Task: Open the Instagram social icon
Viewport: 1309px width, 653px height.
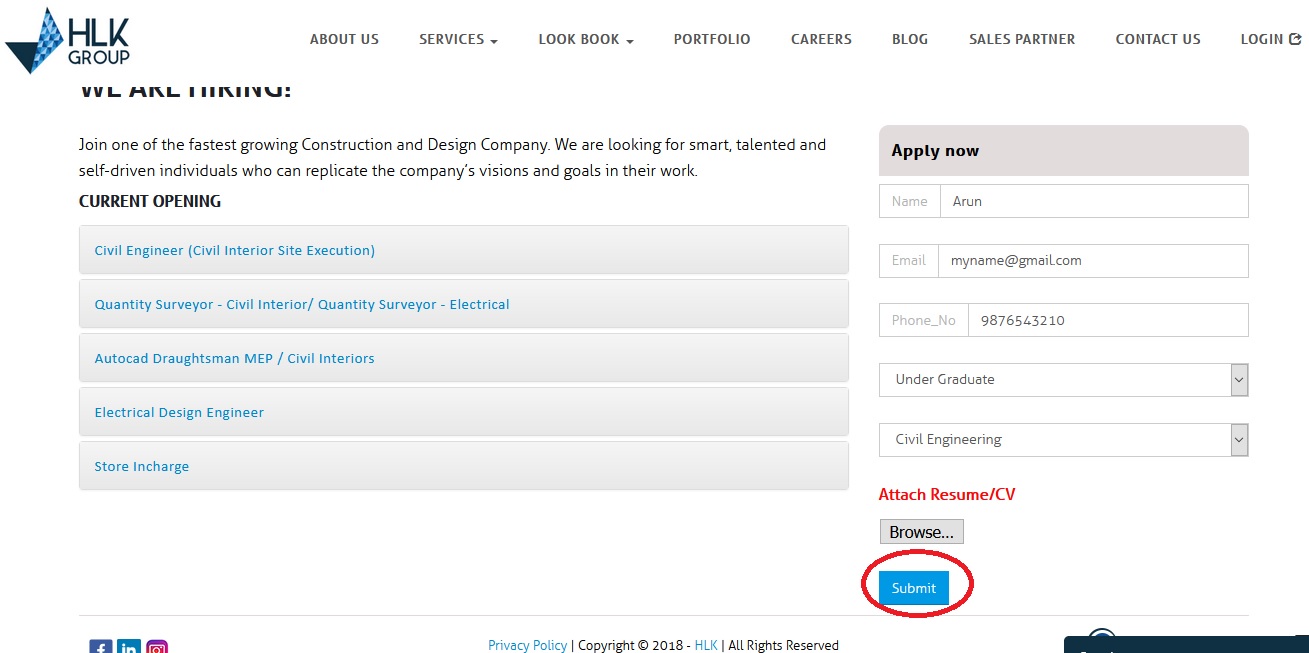Action: pyautogui.click(x=157, y=647)
